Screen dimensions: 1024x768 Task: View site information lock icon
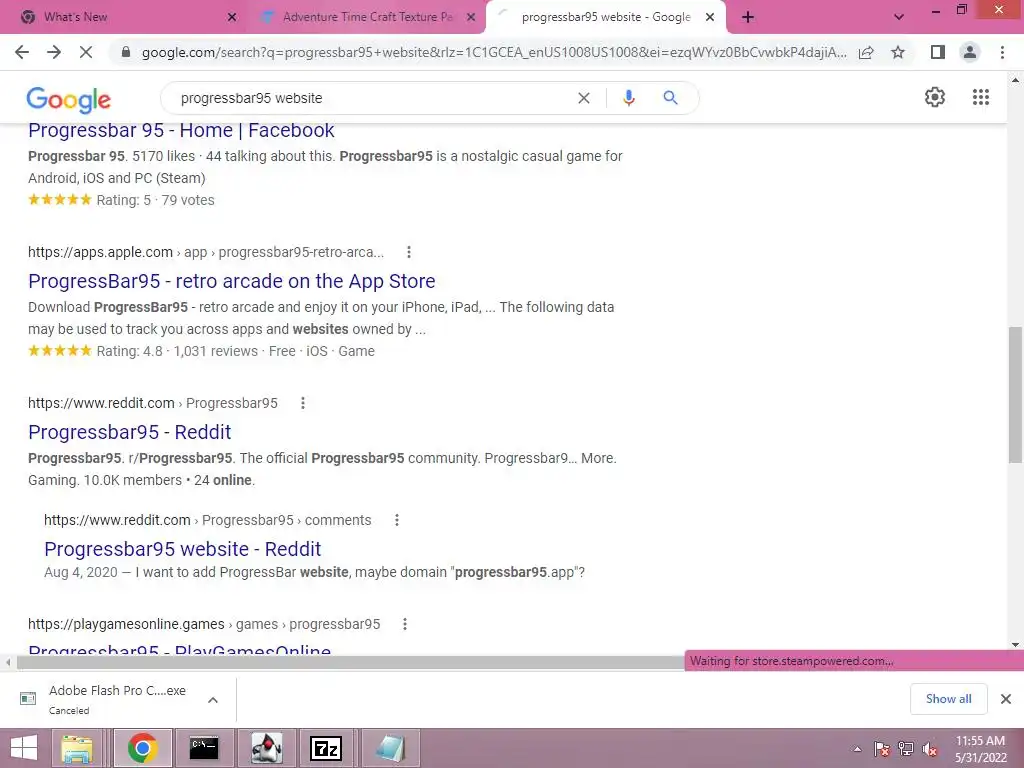pos(126,52)
